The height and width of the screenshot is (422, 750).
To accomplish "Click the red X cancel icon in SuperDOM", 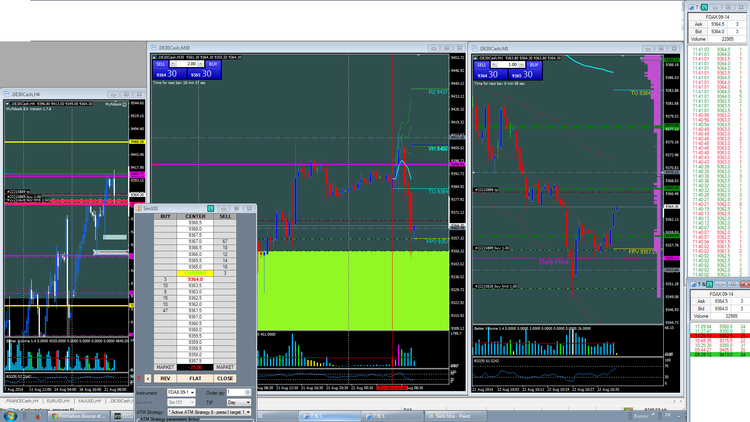I will (x=140, y=379).
